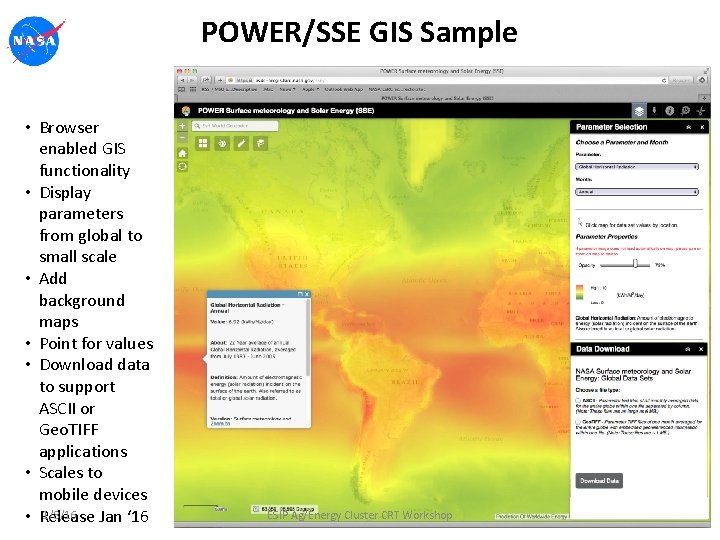
Task: Click the Data Download panel title
Action: (x=602, y=349)
